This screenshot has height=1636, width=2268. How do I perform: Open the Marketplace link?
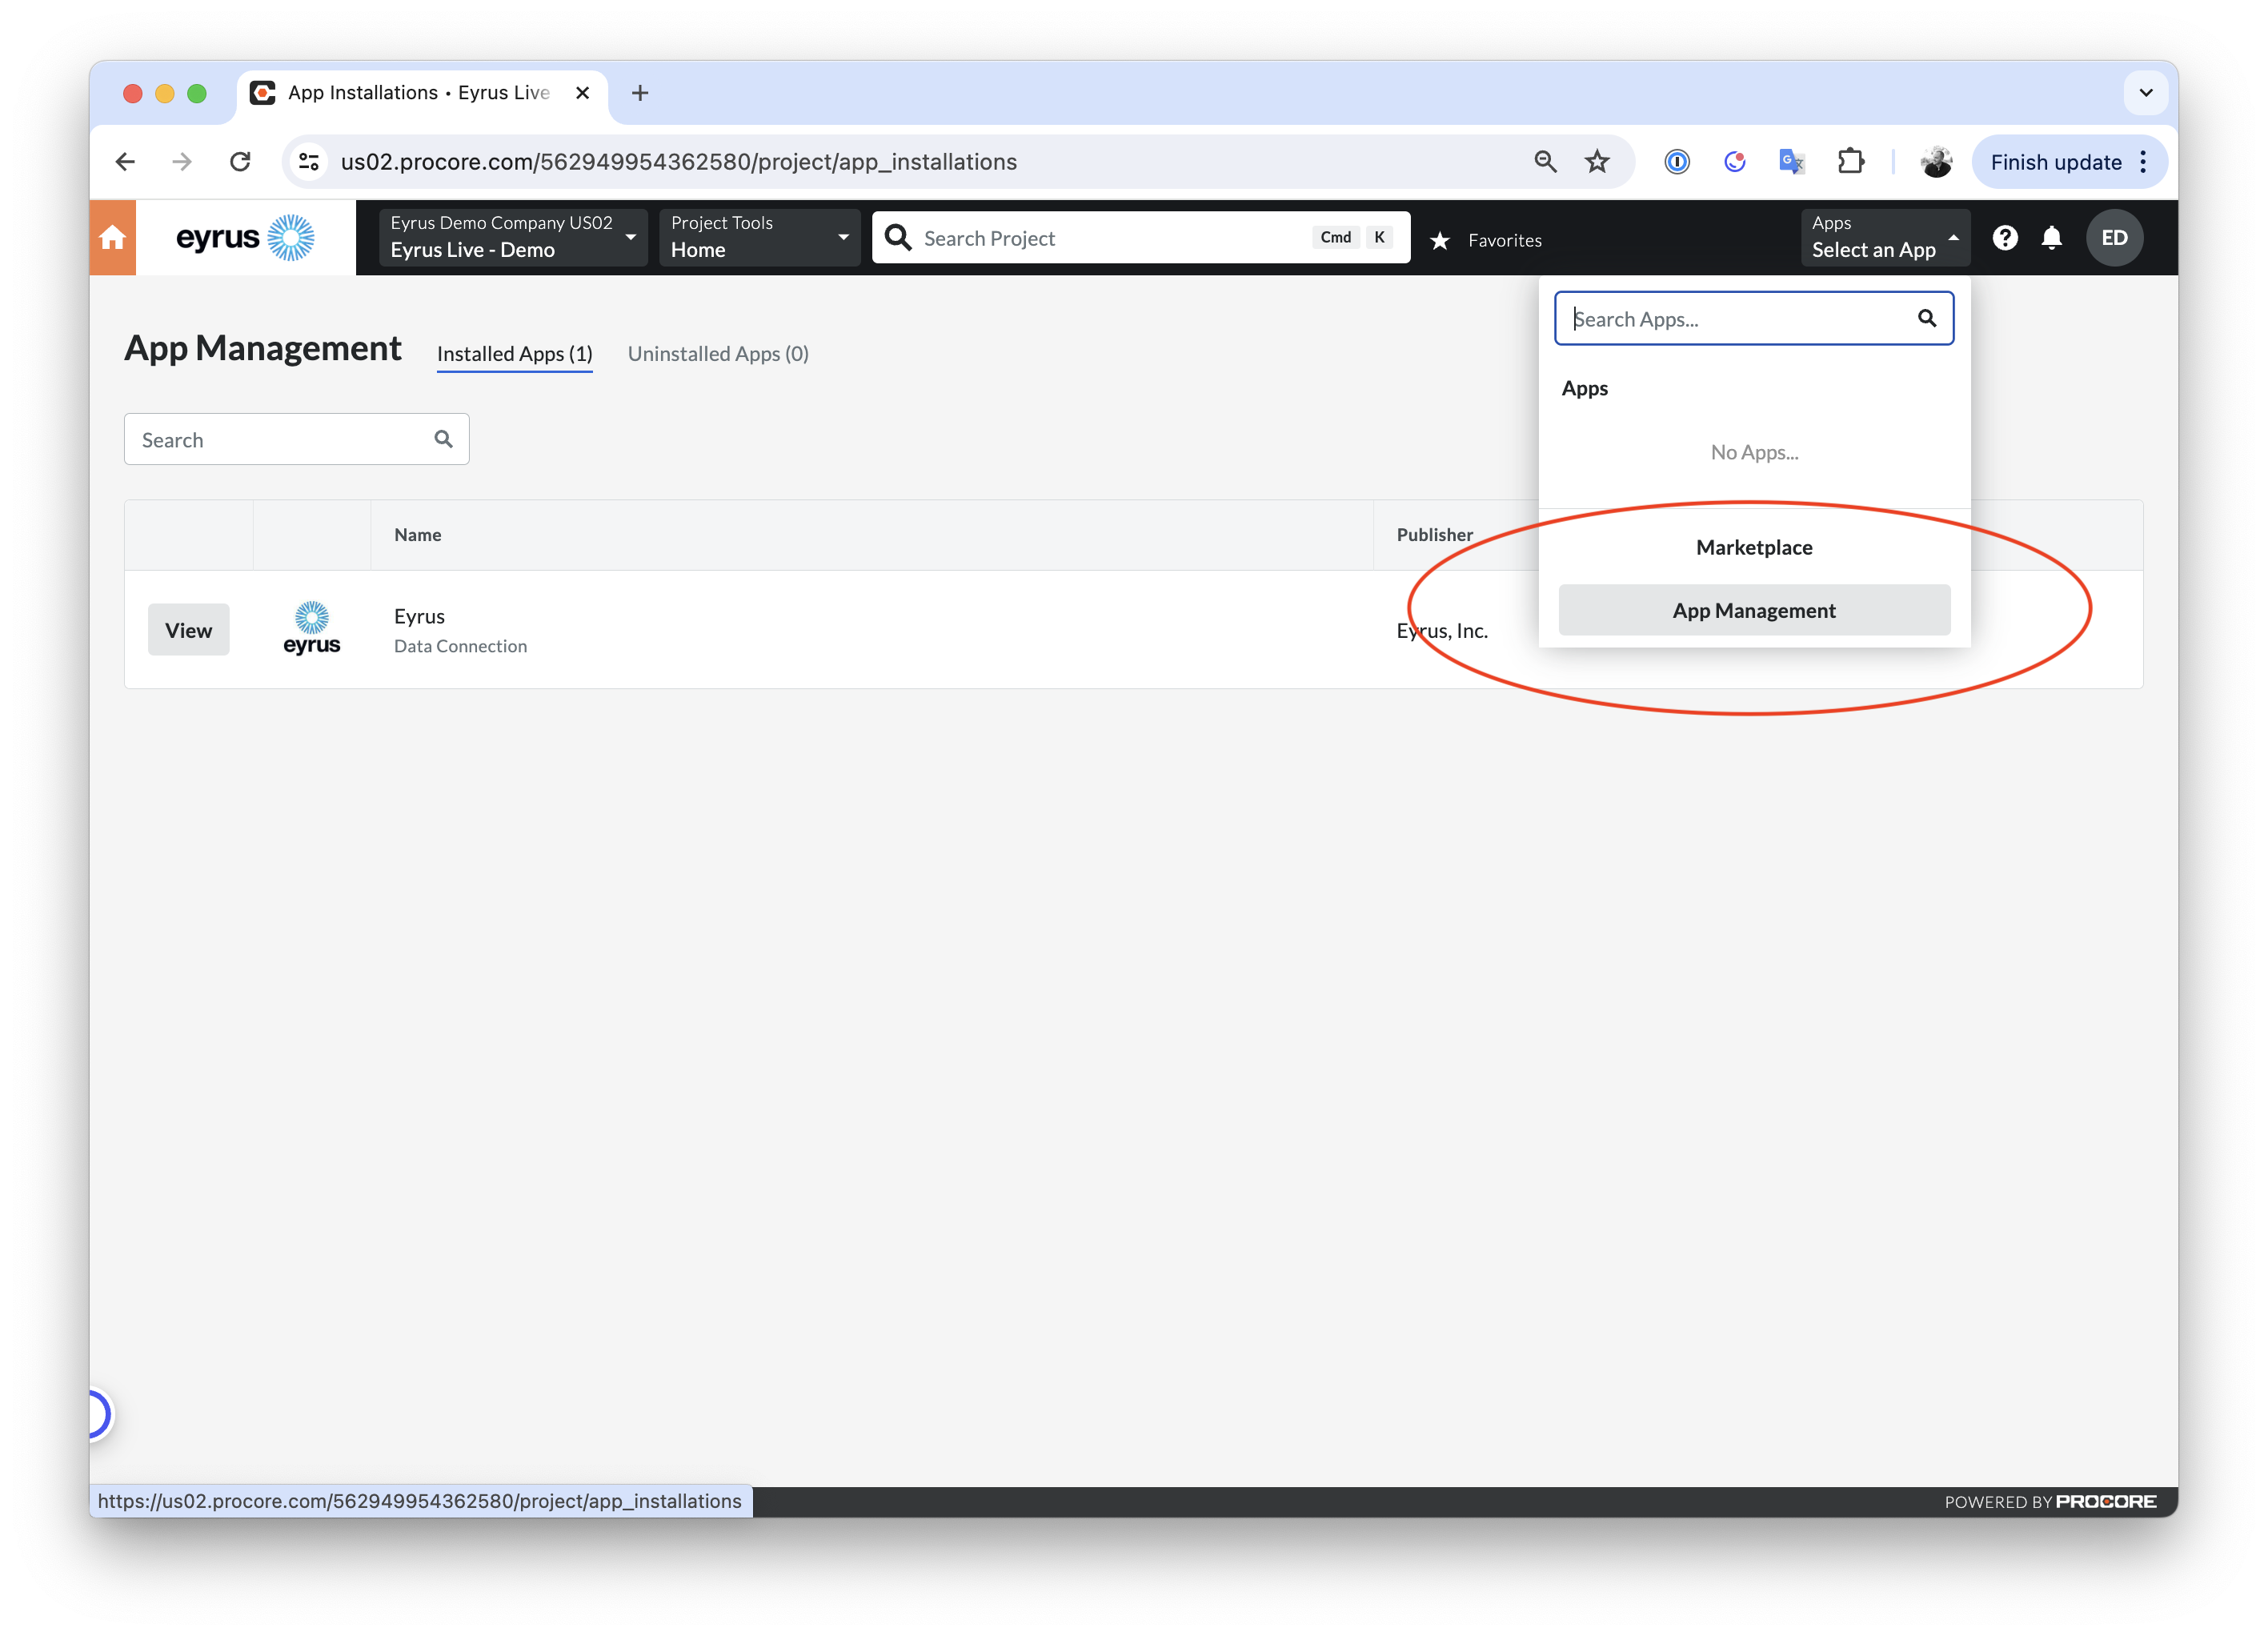[x=1754, y=547]
